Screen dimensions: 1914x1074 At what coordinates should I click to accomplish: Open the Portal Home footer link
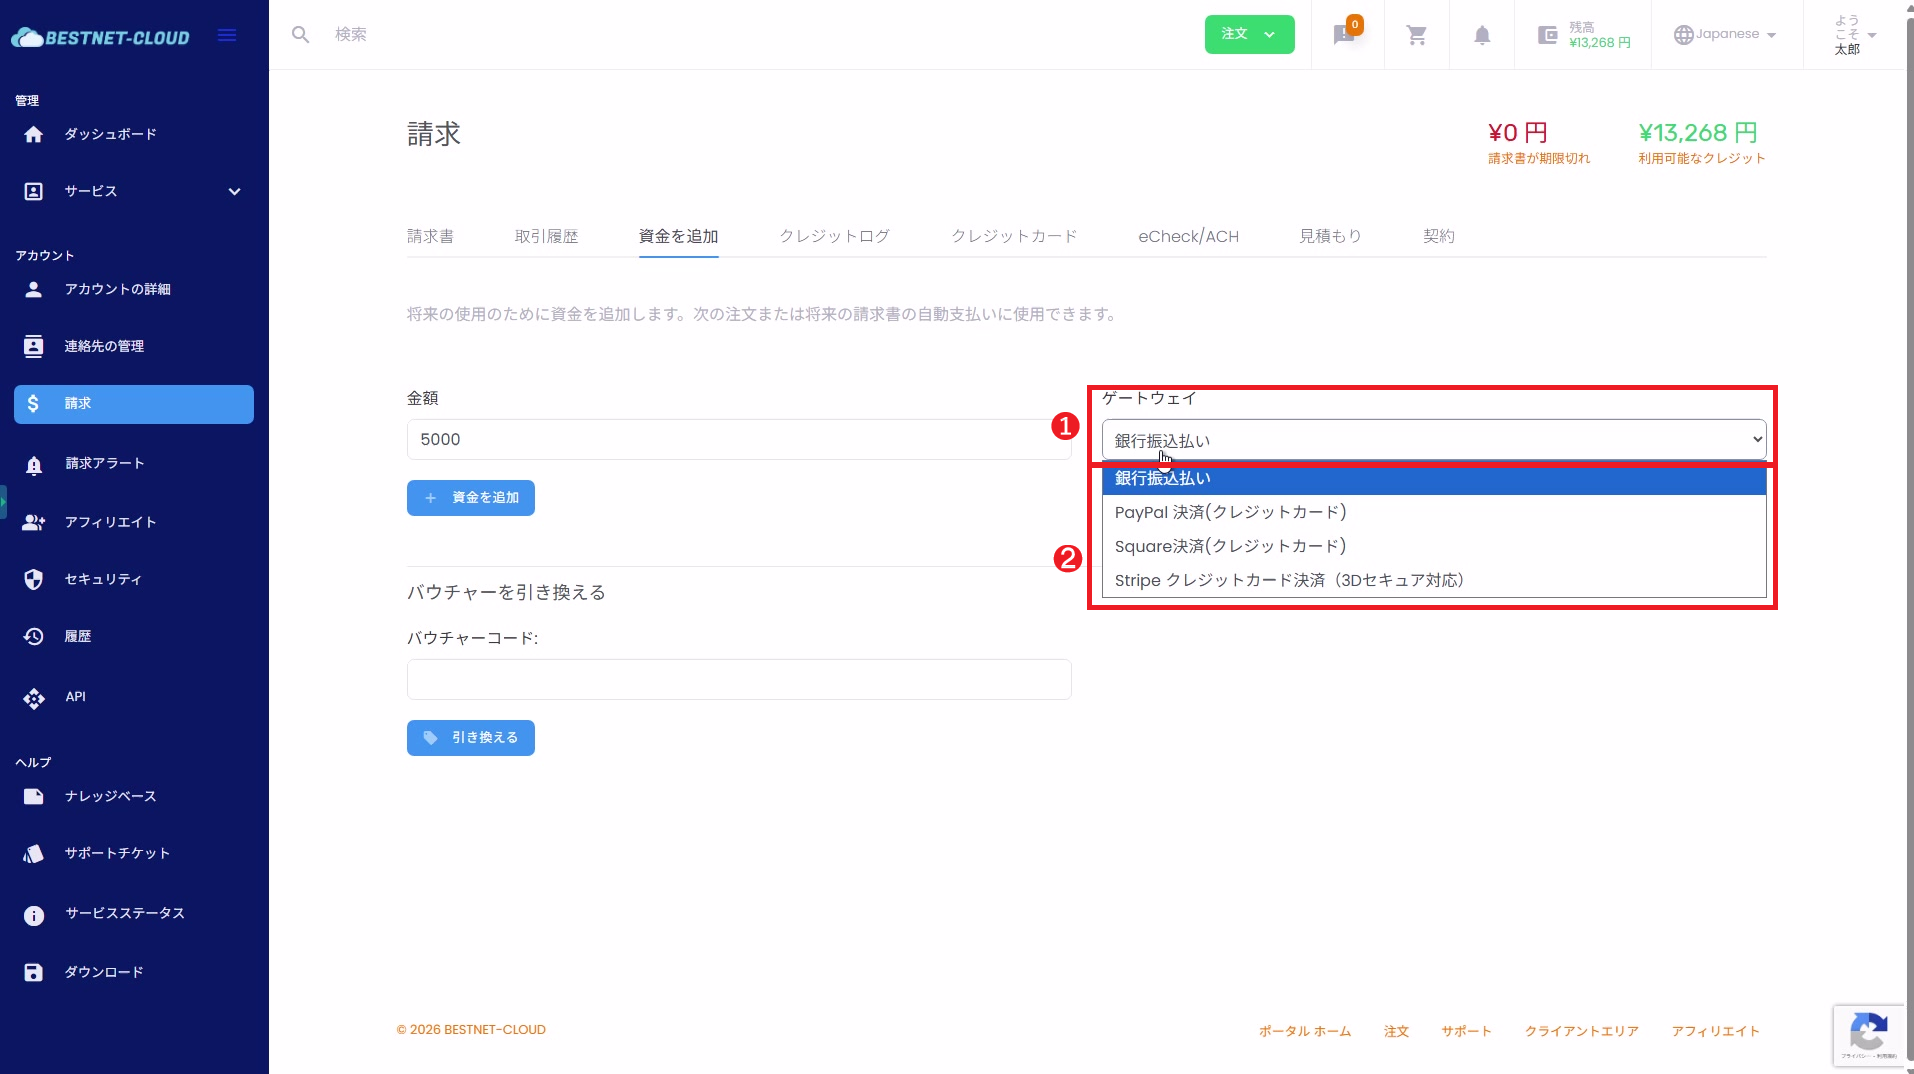point(1304,1031)
